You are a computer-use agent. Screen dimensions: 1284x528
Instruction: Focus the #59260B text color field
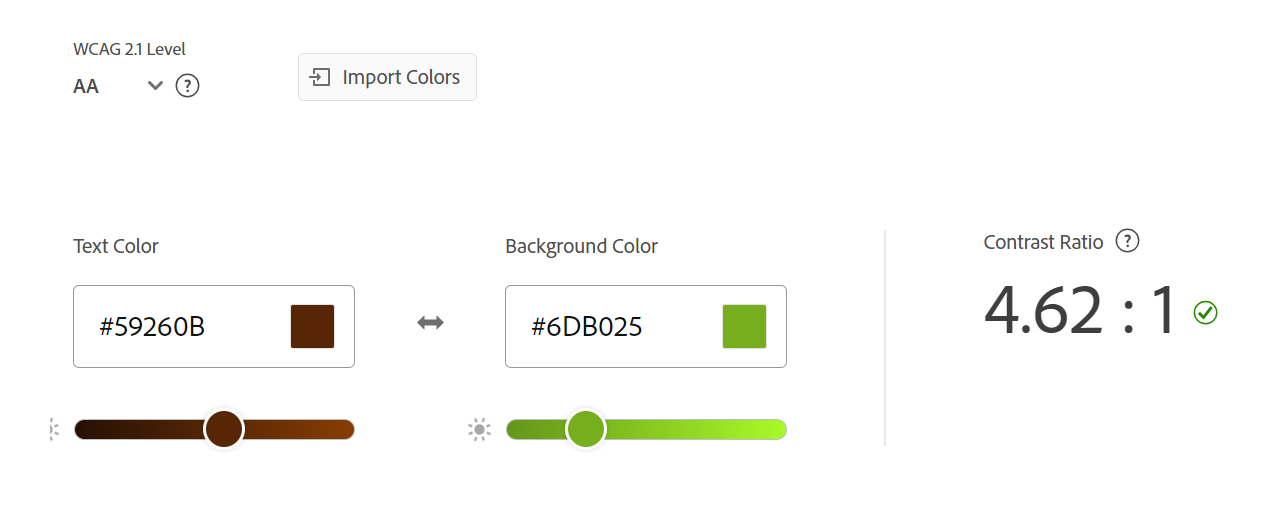(x=180, y=326)
